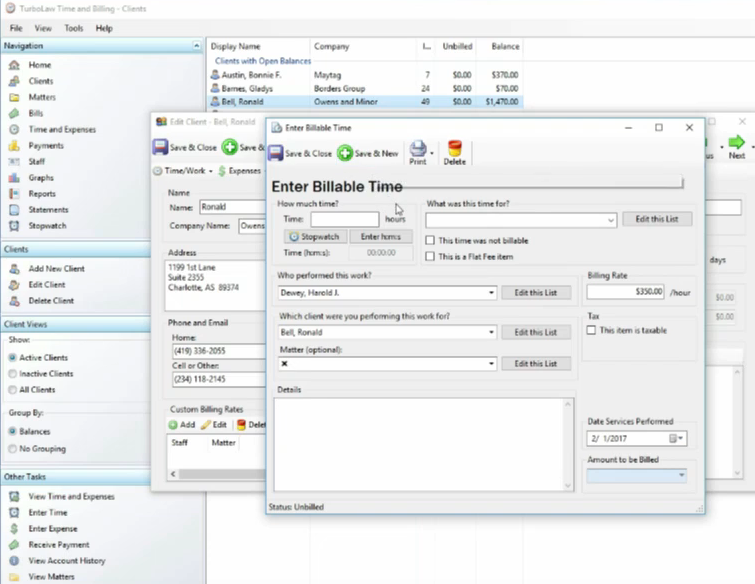This screenshot has width=755, height=584.
Task: Open Matter (optional) dropdown
Action: tap(491, 363)
